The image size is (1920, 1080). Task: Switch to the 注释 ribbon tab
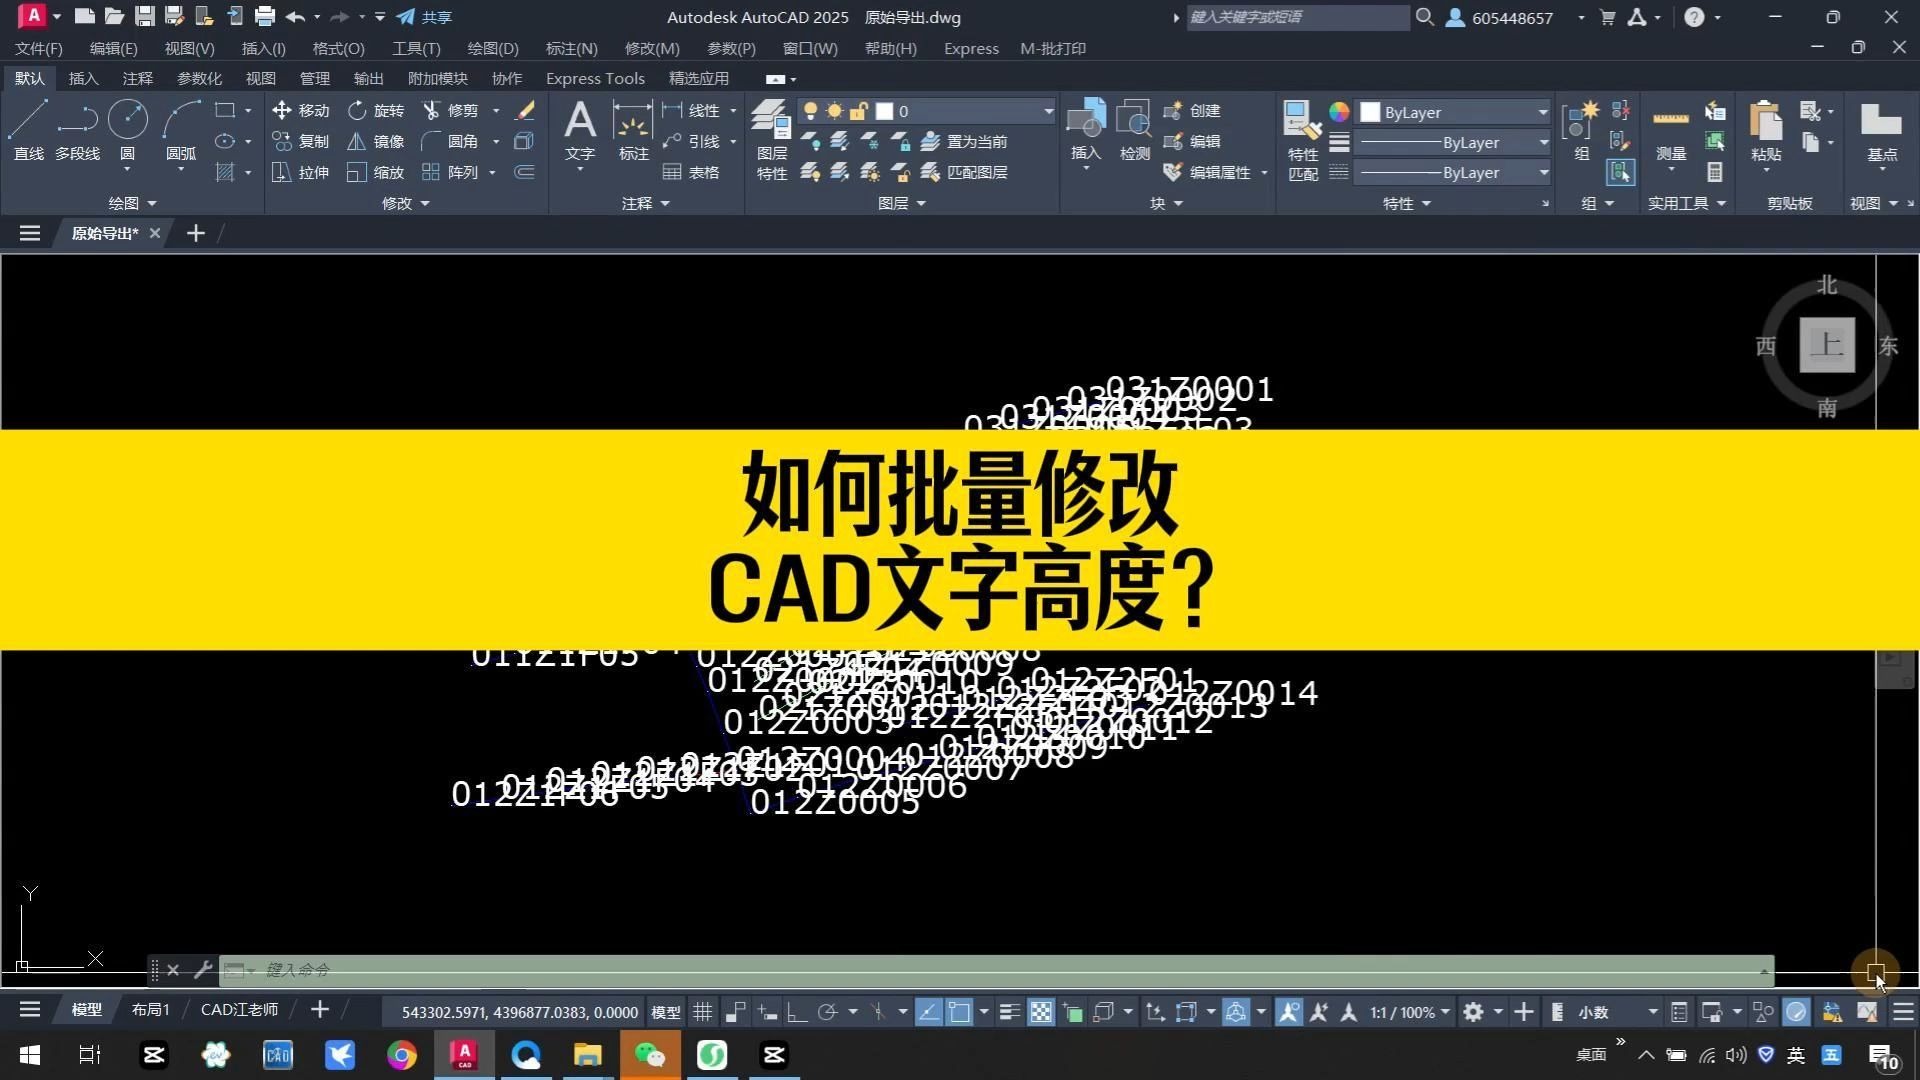point(137,78)
